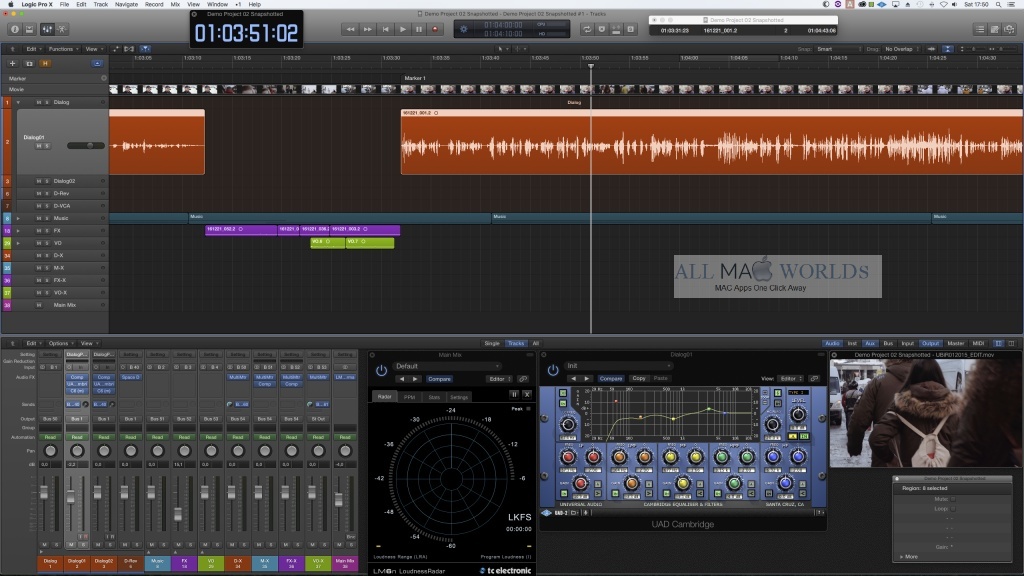This screenshot has height=576, width=1024.
Task: Pause the LoudnessRadar meter
Action: pyautogui.click(x=514, y=394)
